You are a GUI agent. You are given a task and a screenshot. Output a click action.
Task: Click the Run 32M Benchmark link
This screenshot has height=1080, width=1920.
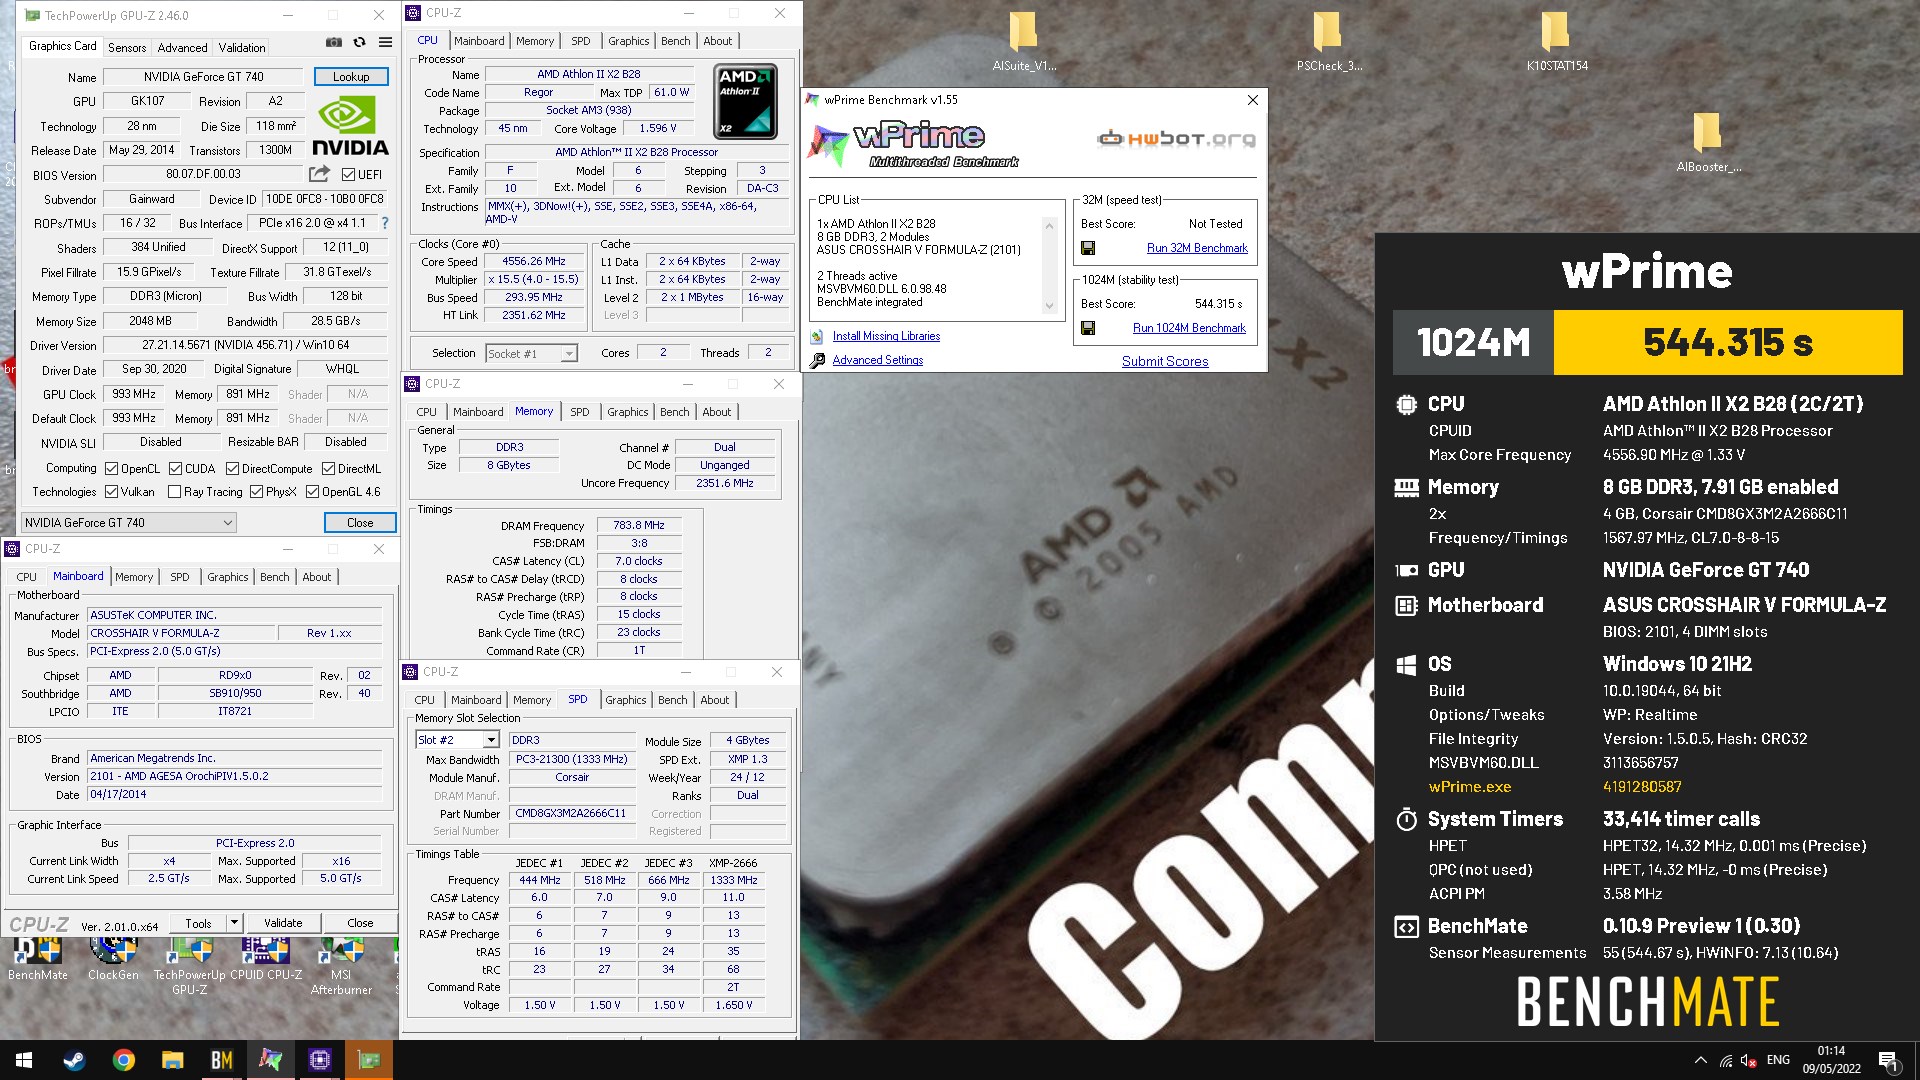coord(1197,248)
